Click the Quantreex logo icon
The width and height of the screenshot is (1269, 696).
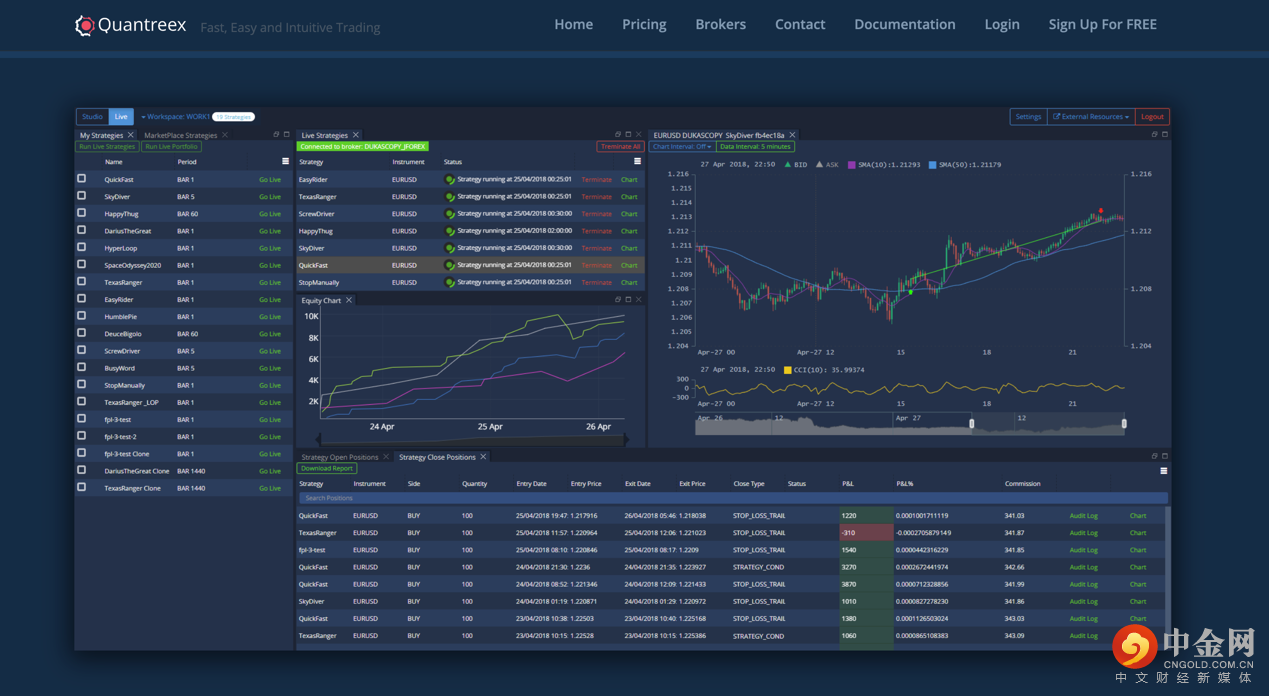85,26
